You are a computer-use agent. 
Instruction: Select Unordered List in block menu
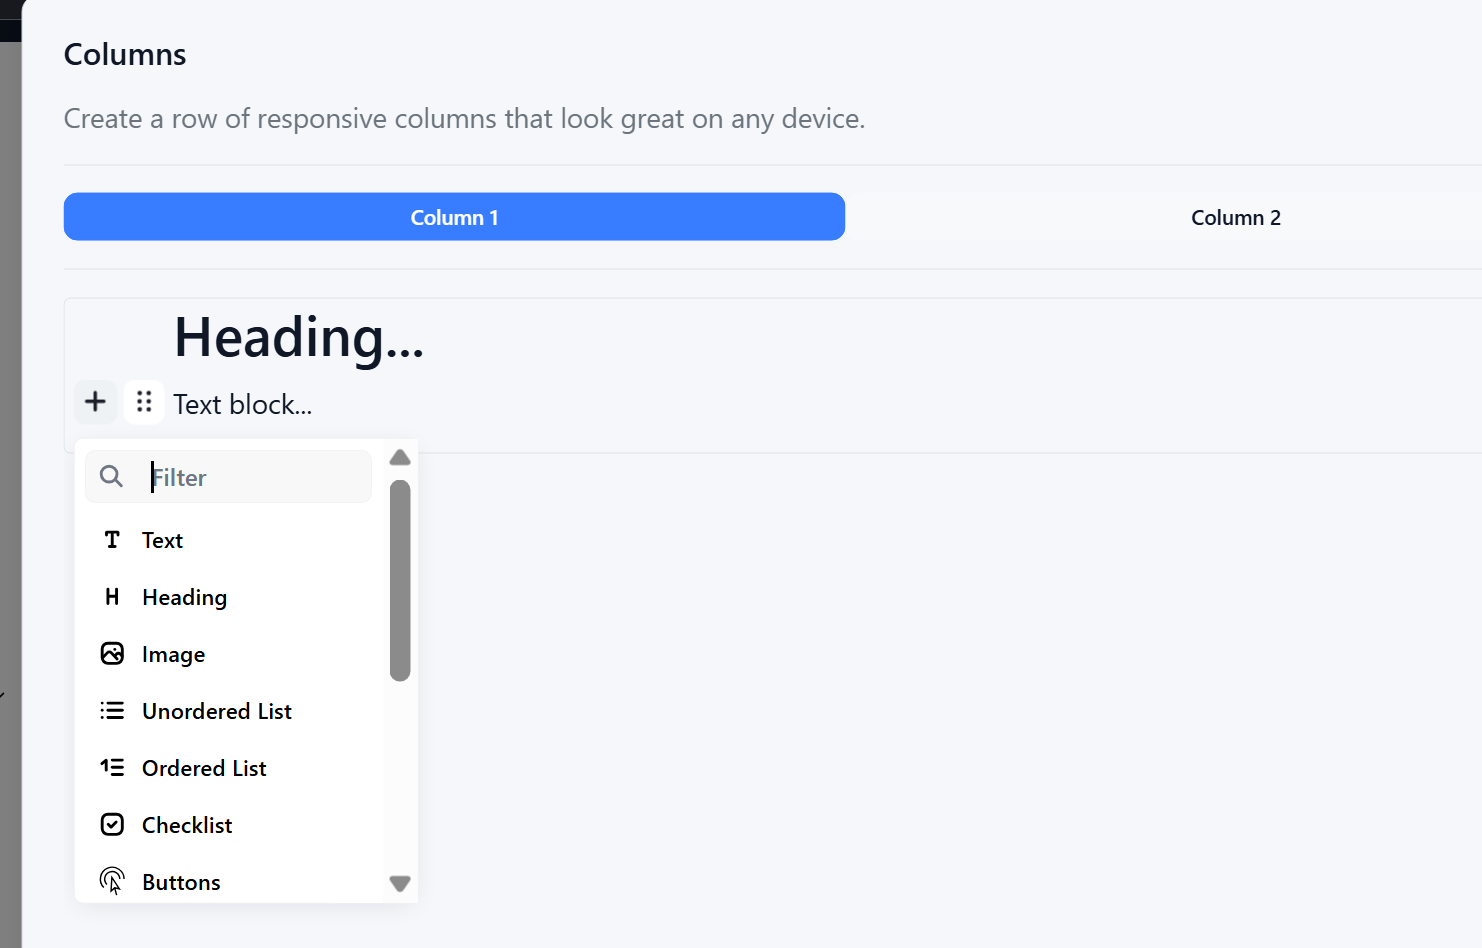click(x=217, y=712)
